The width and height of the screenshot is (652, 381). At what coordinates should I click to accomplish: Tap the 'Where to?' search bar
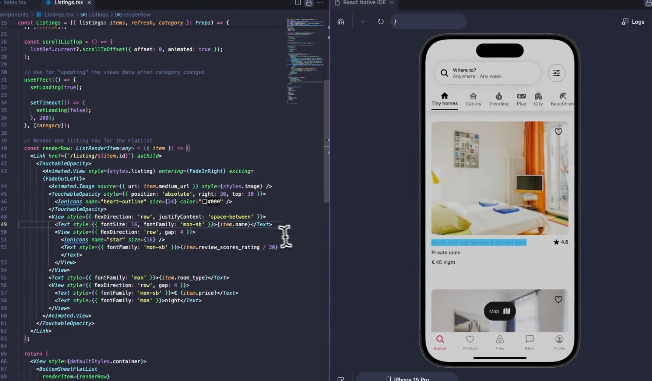[487, 73]
